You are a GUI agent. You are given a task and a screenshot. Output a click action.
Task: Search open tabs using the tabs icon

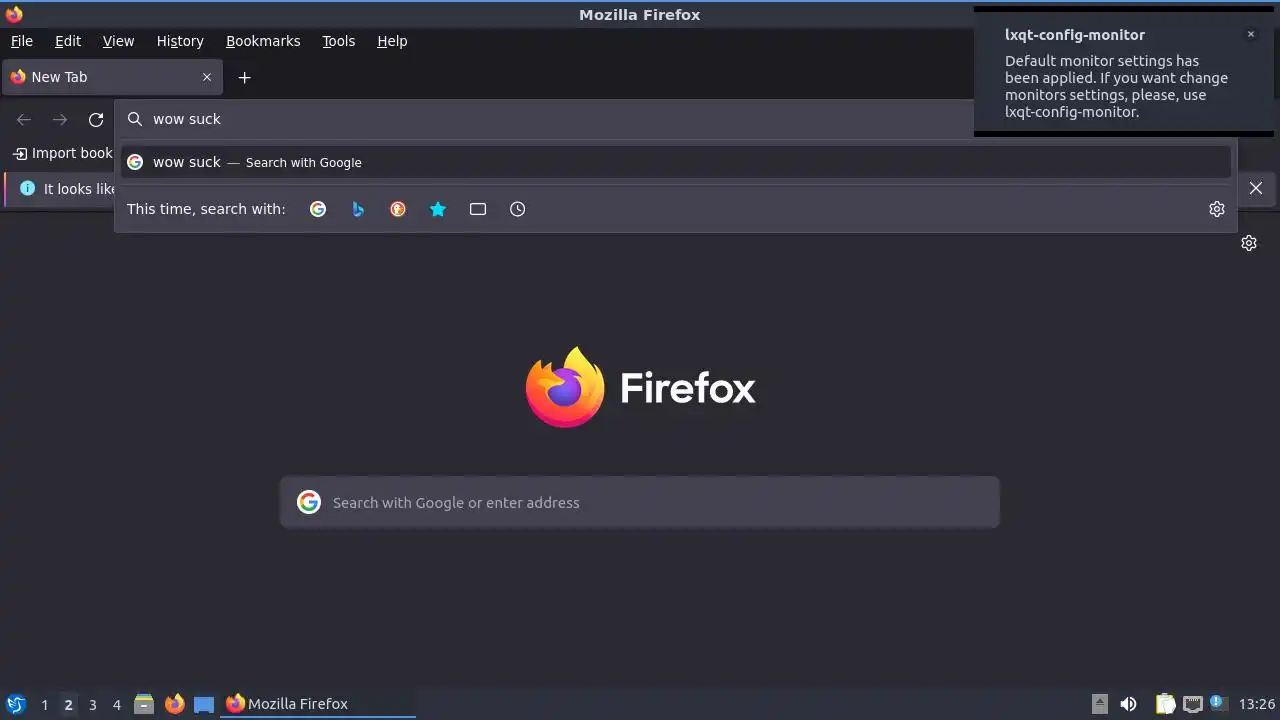tap(478, 209)
